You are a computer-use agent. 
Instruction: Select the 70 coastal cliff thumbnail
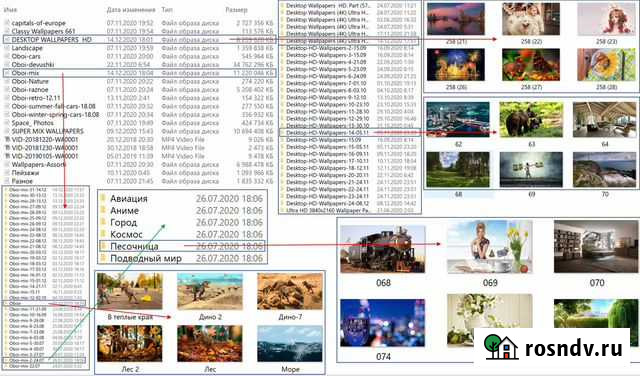pyautogui.click(x=604, y=170)
